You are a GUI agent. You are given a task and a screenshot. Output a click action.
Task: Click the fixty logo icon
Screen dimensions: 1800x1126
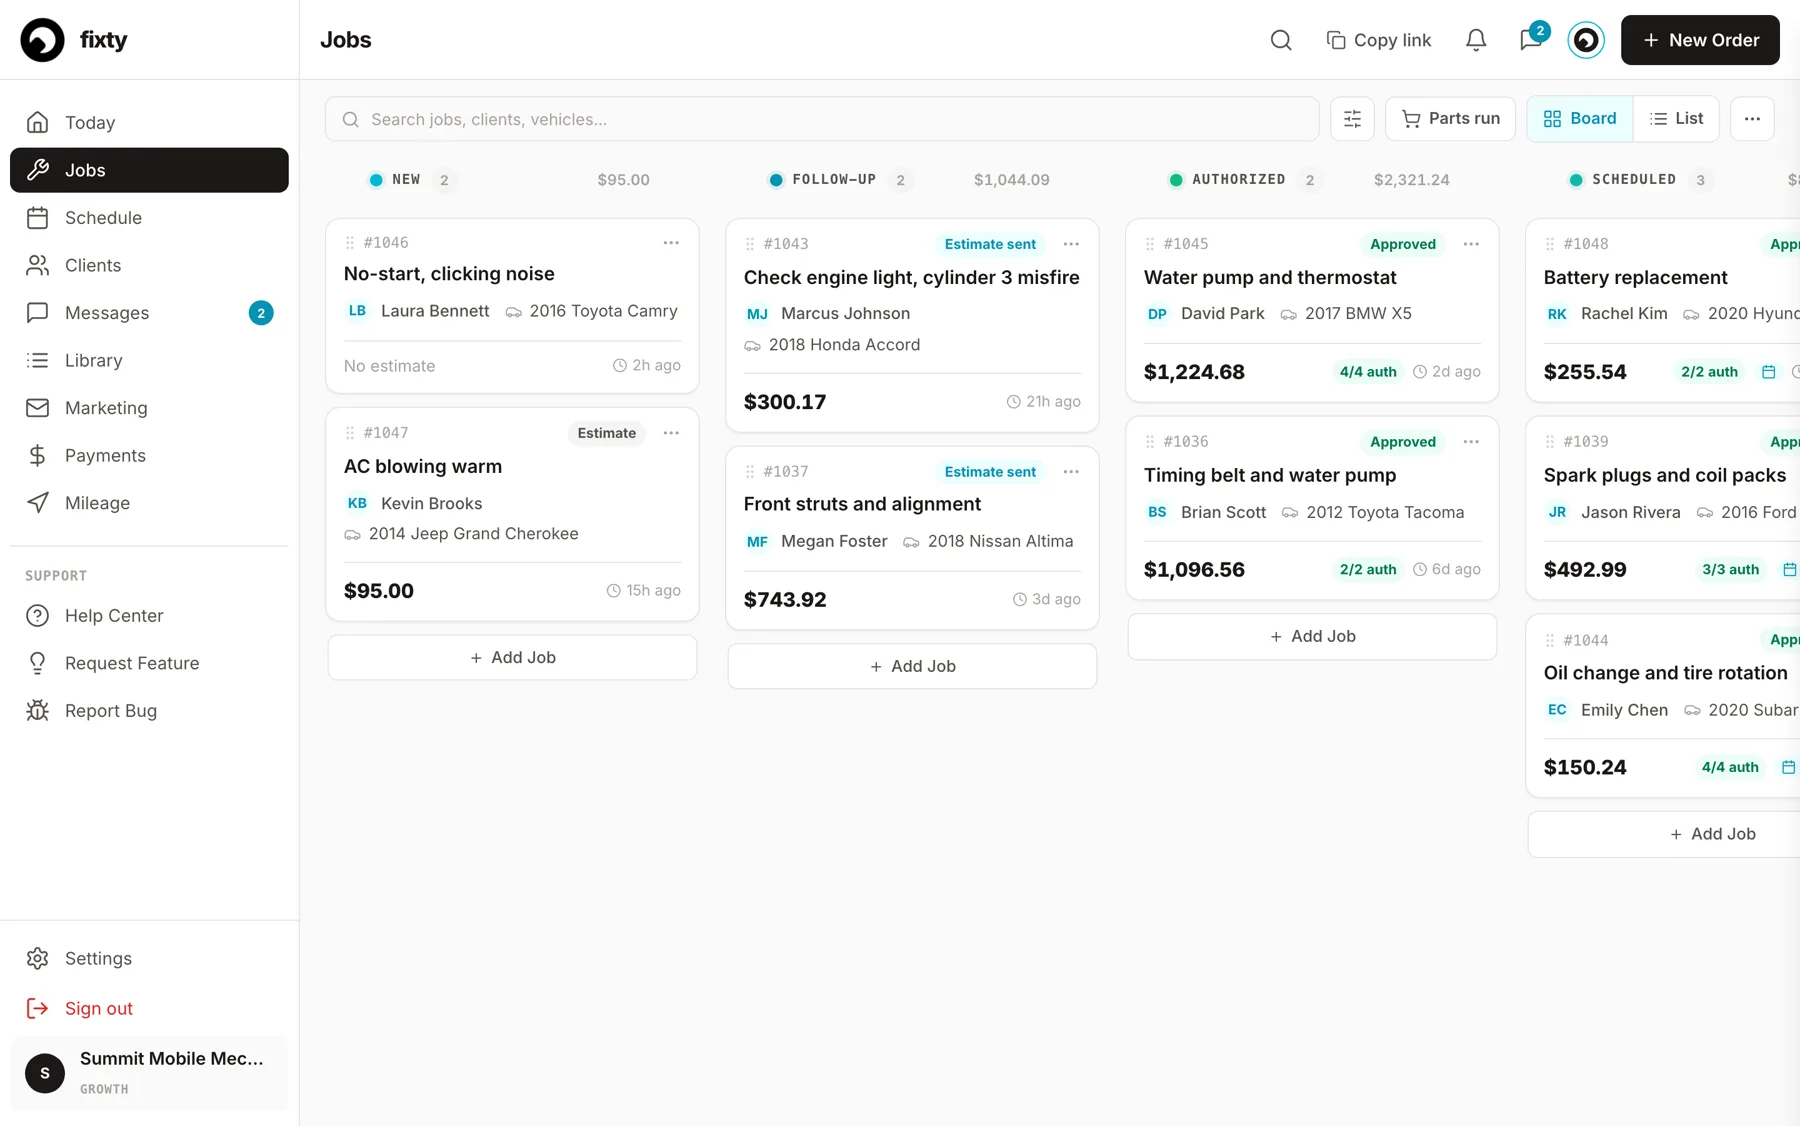[x=42, y=40]
